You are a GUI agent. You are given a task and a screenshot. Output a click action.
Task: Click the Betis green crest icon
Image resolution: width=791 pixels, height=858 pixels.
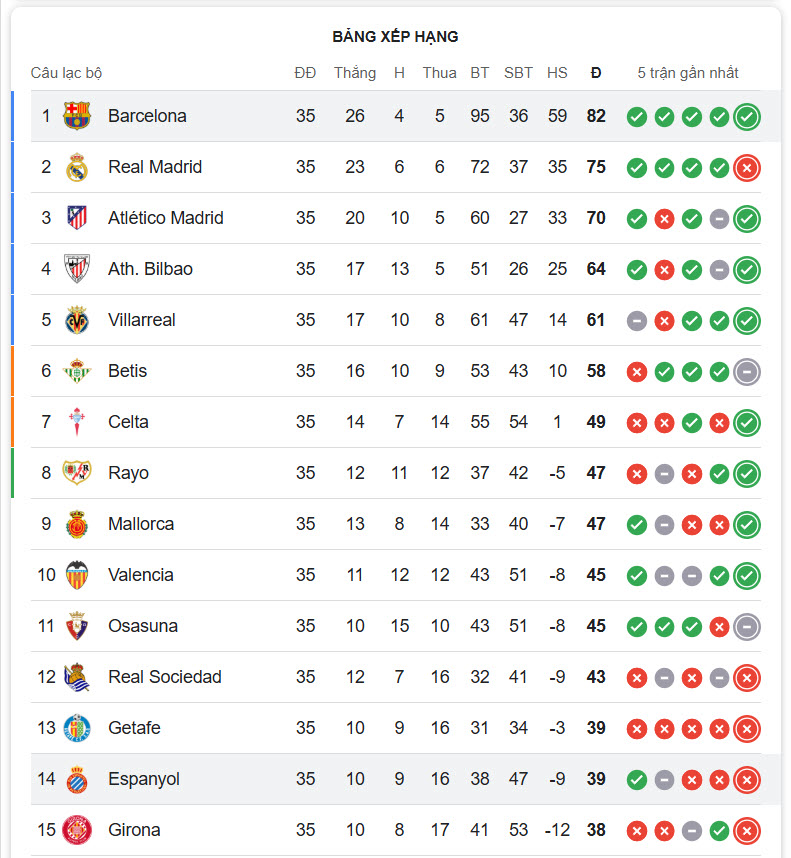[77, 371]
